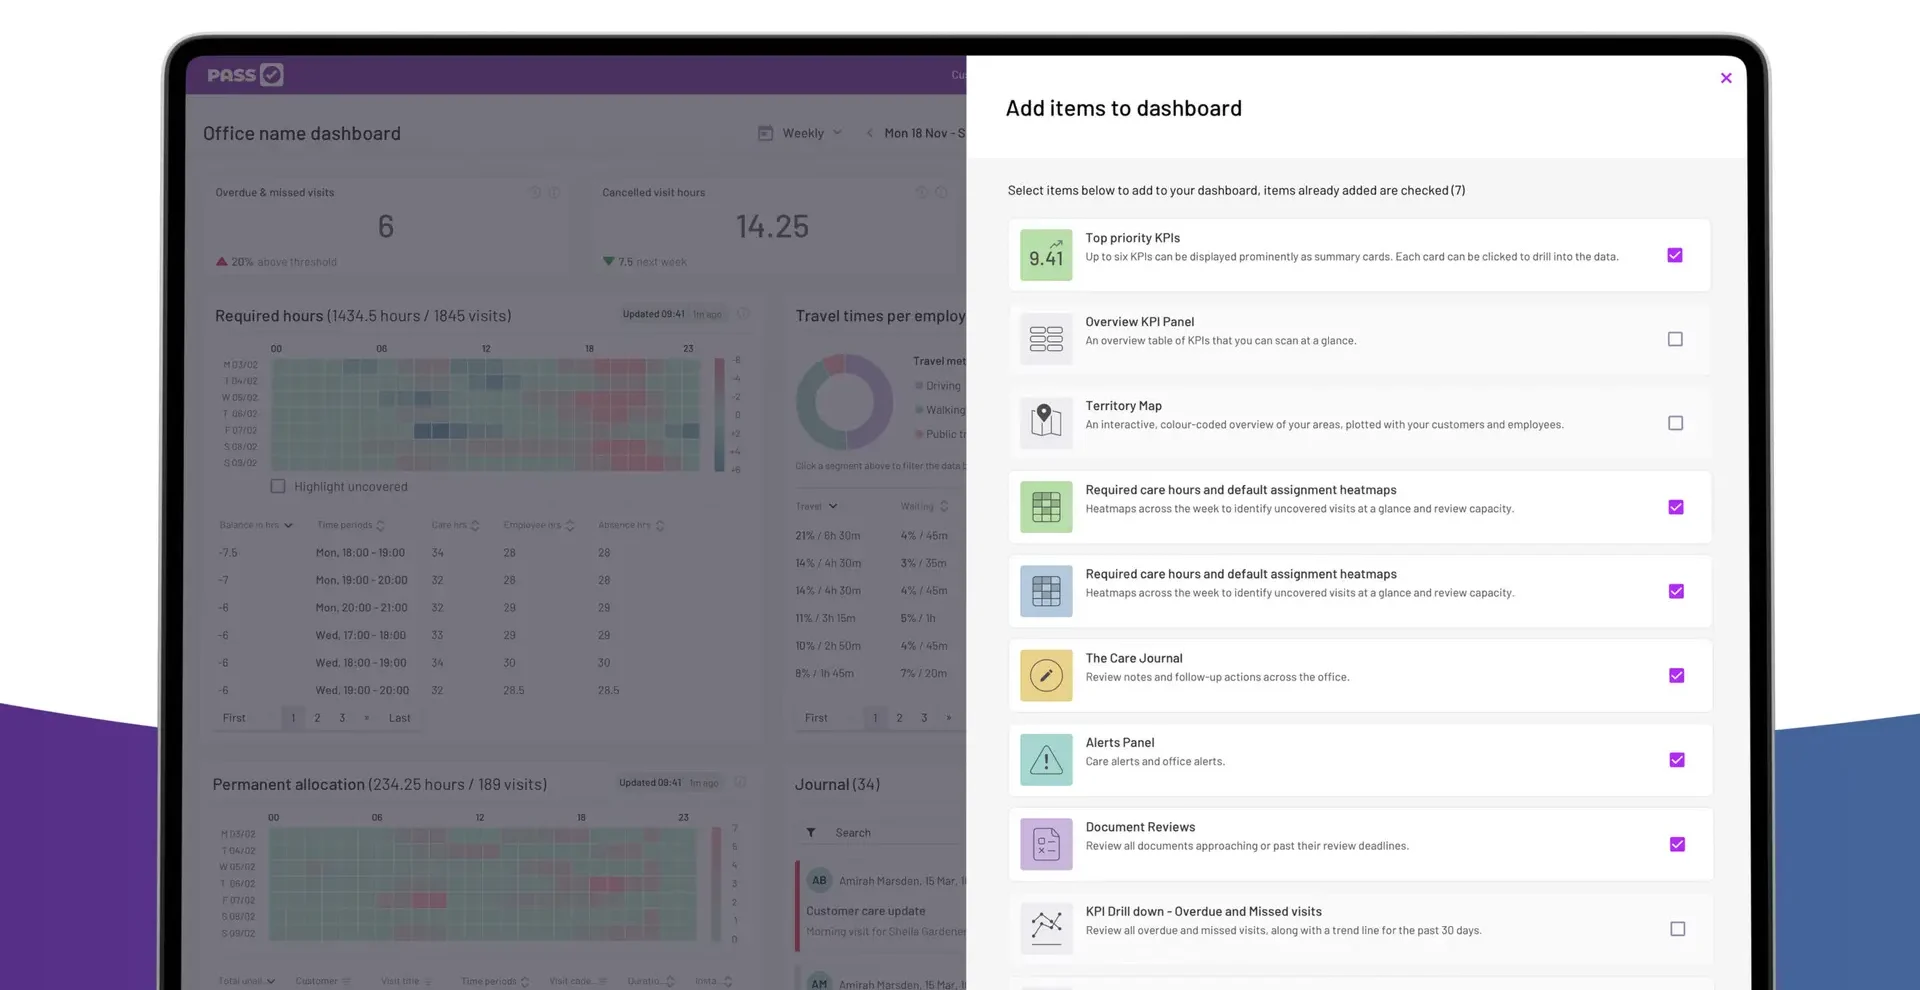Go to page 2 of Required hours table

(317, 718)
